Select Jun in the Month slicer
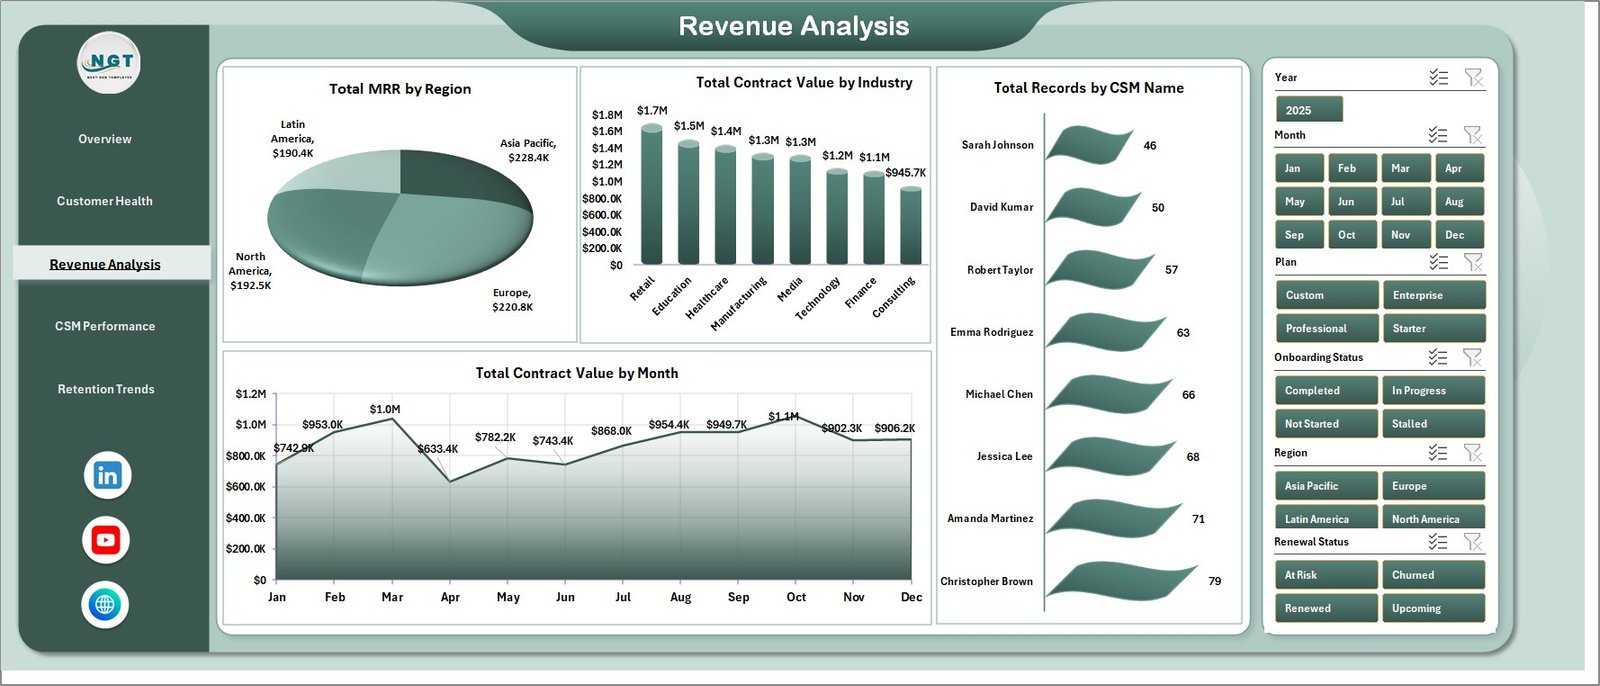 point(1353,201)
